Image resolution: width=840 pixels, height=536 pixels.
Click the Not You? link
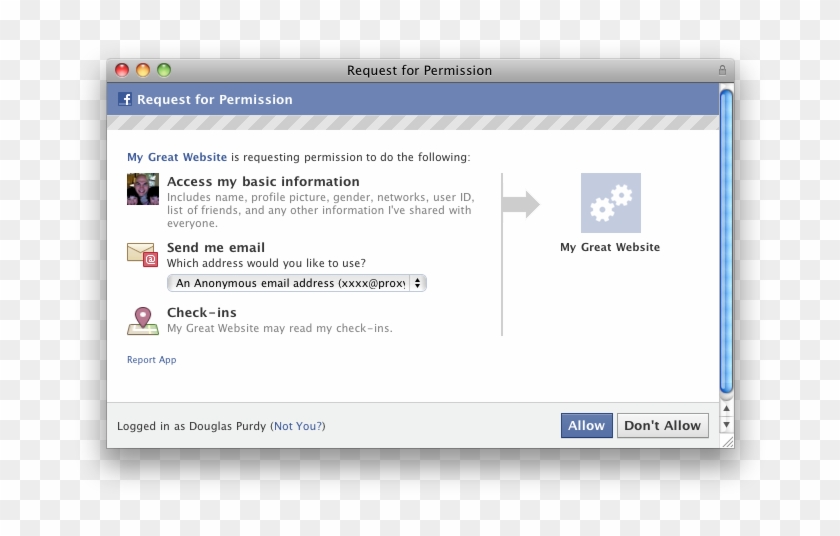298,426
